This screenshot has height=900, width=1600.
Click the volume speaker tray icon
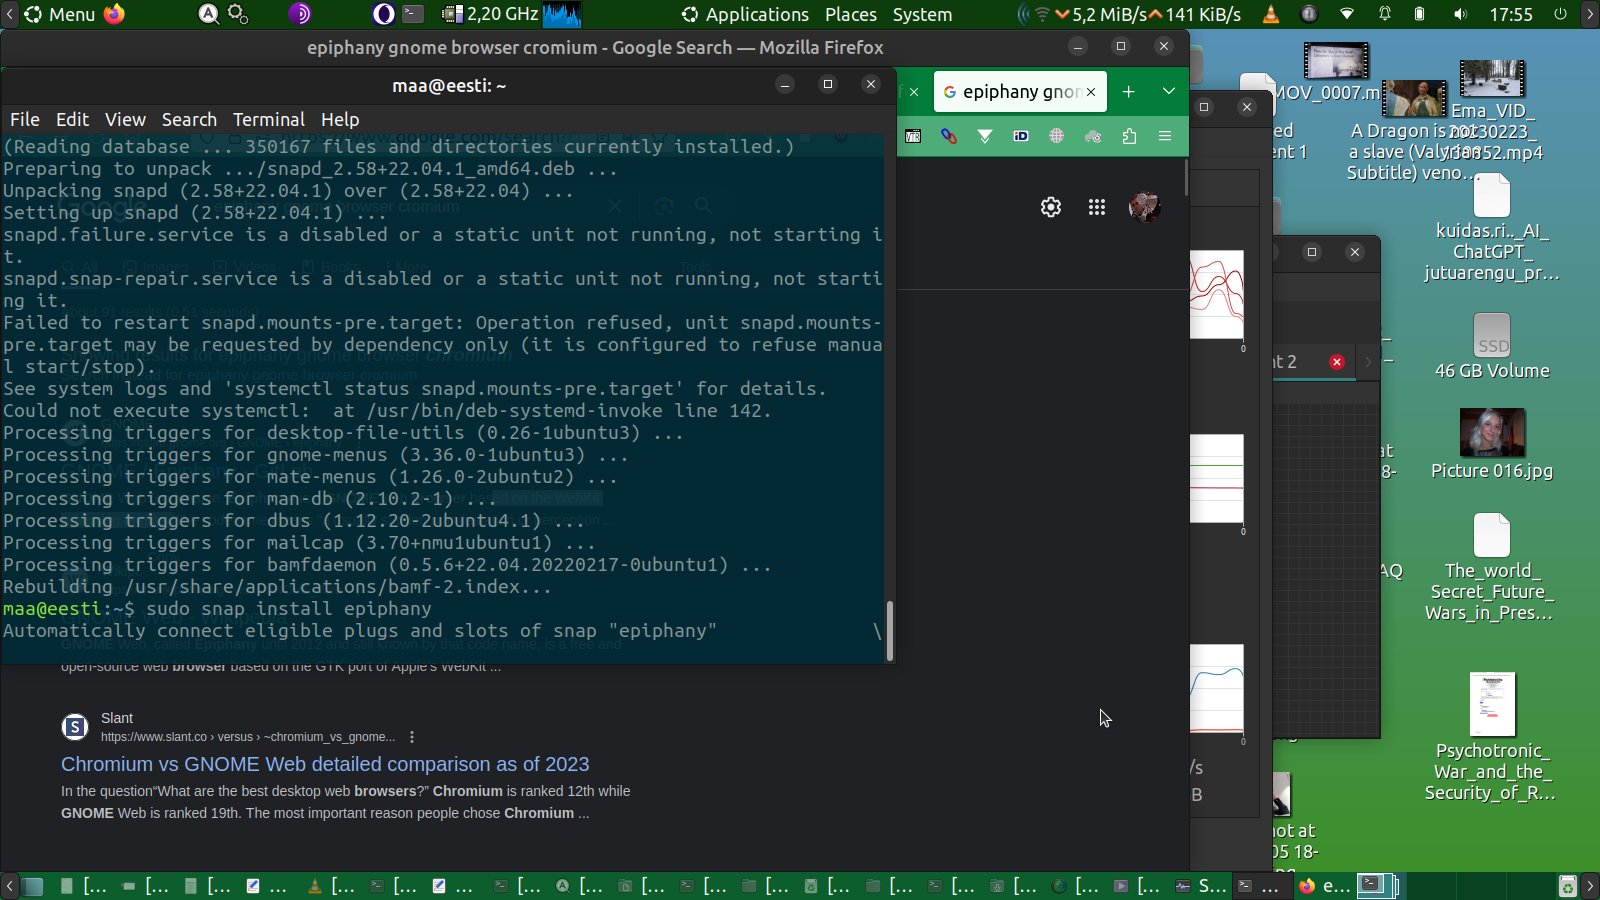click(1461, 14)
